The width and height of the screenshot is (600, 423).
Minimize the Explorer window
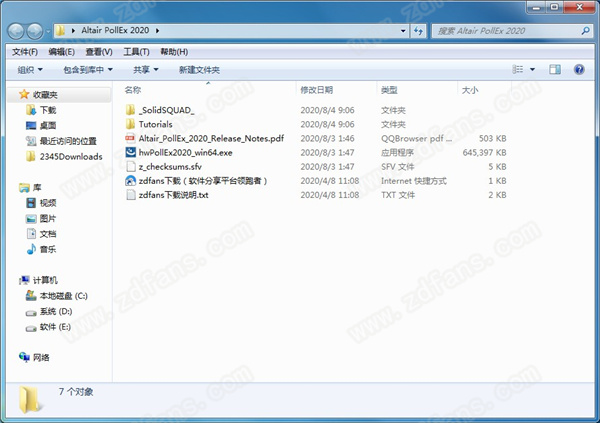coord(536,7)
